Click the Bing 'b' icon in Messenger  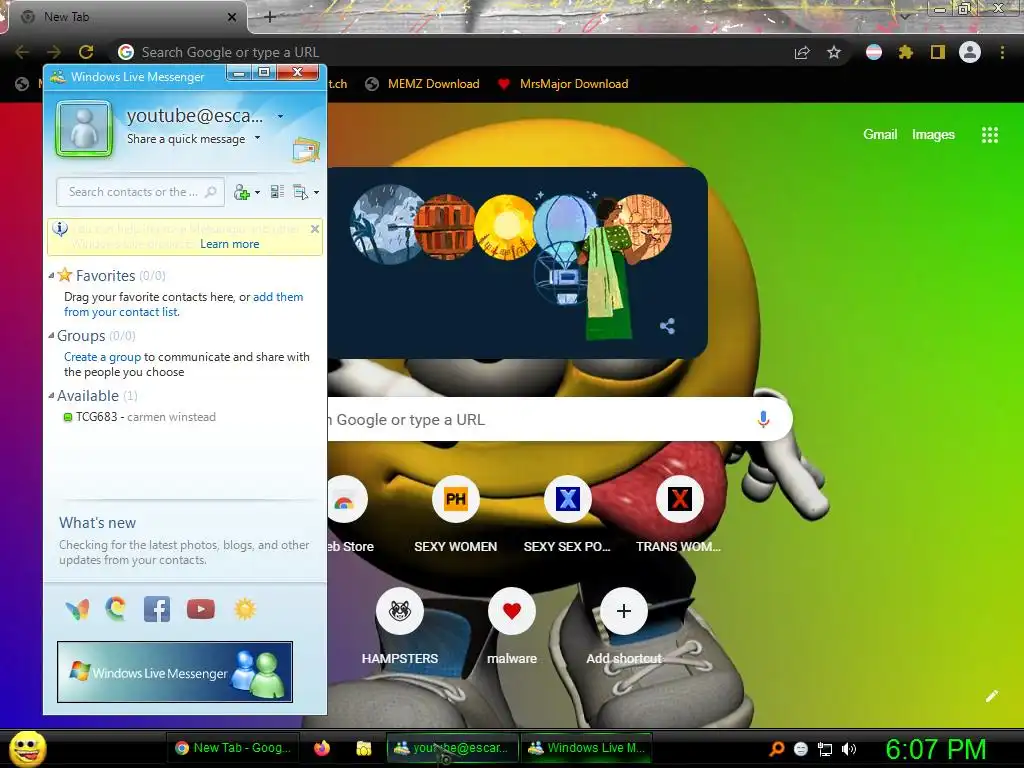(x=116, y=609)
